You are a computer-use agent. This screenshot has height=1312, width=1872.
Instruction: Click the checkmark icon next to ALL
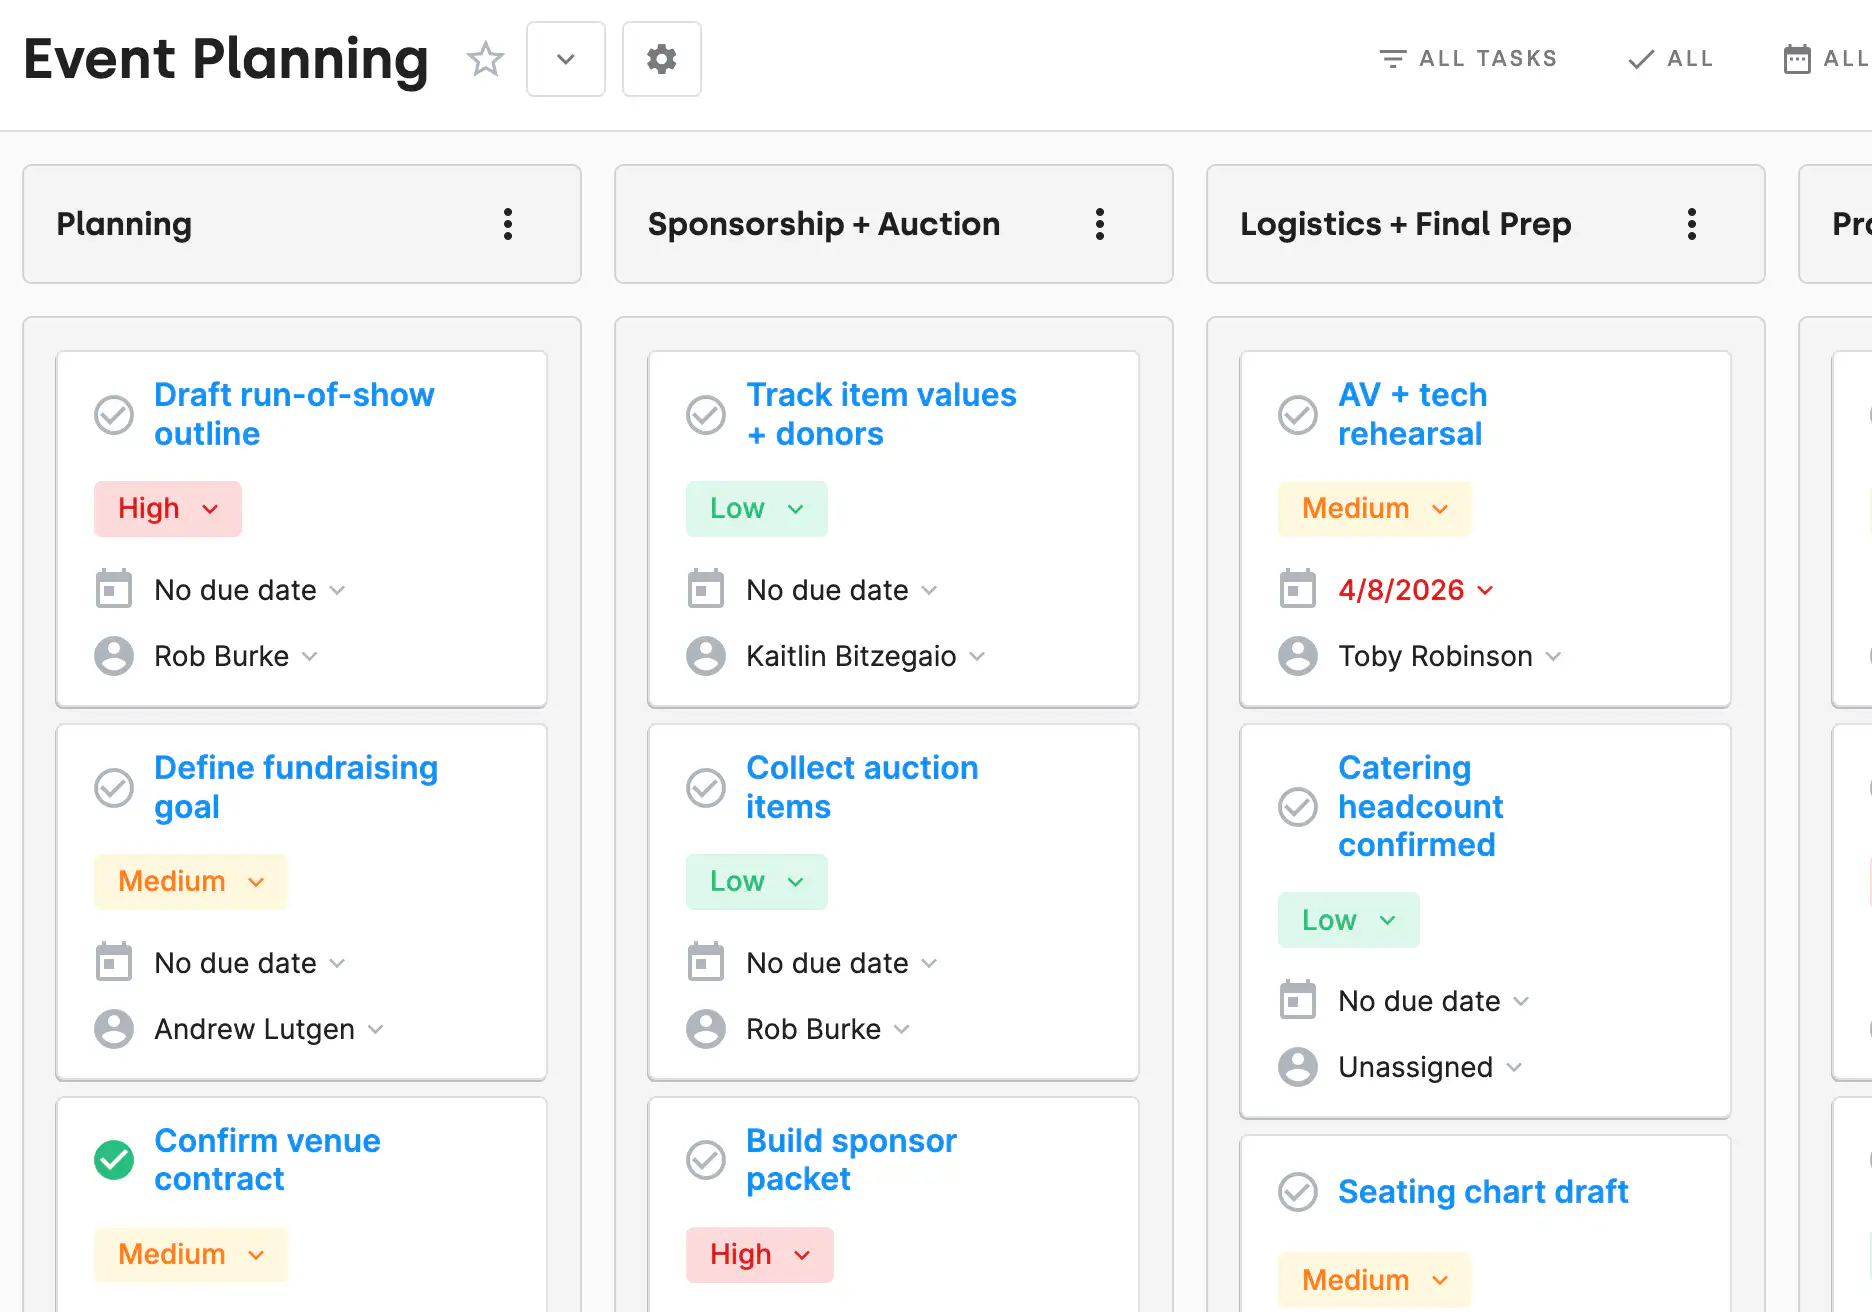(x=1641, y=59)
